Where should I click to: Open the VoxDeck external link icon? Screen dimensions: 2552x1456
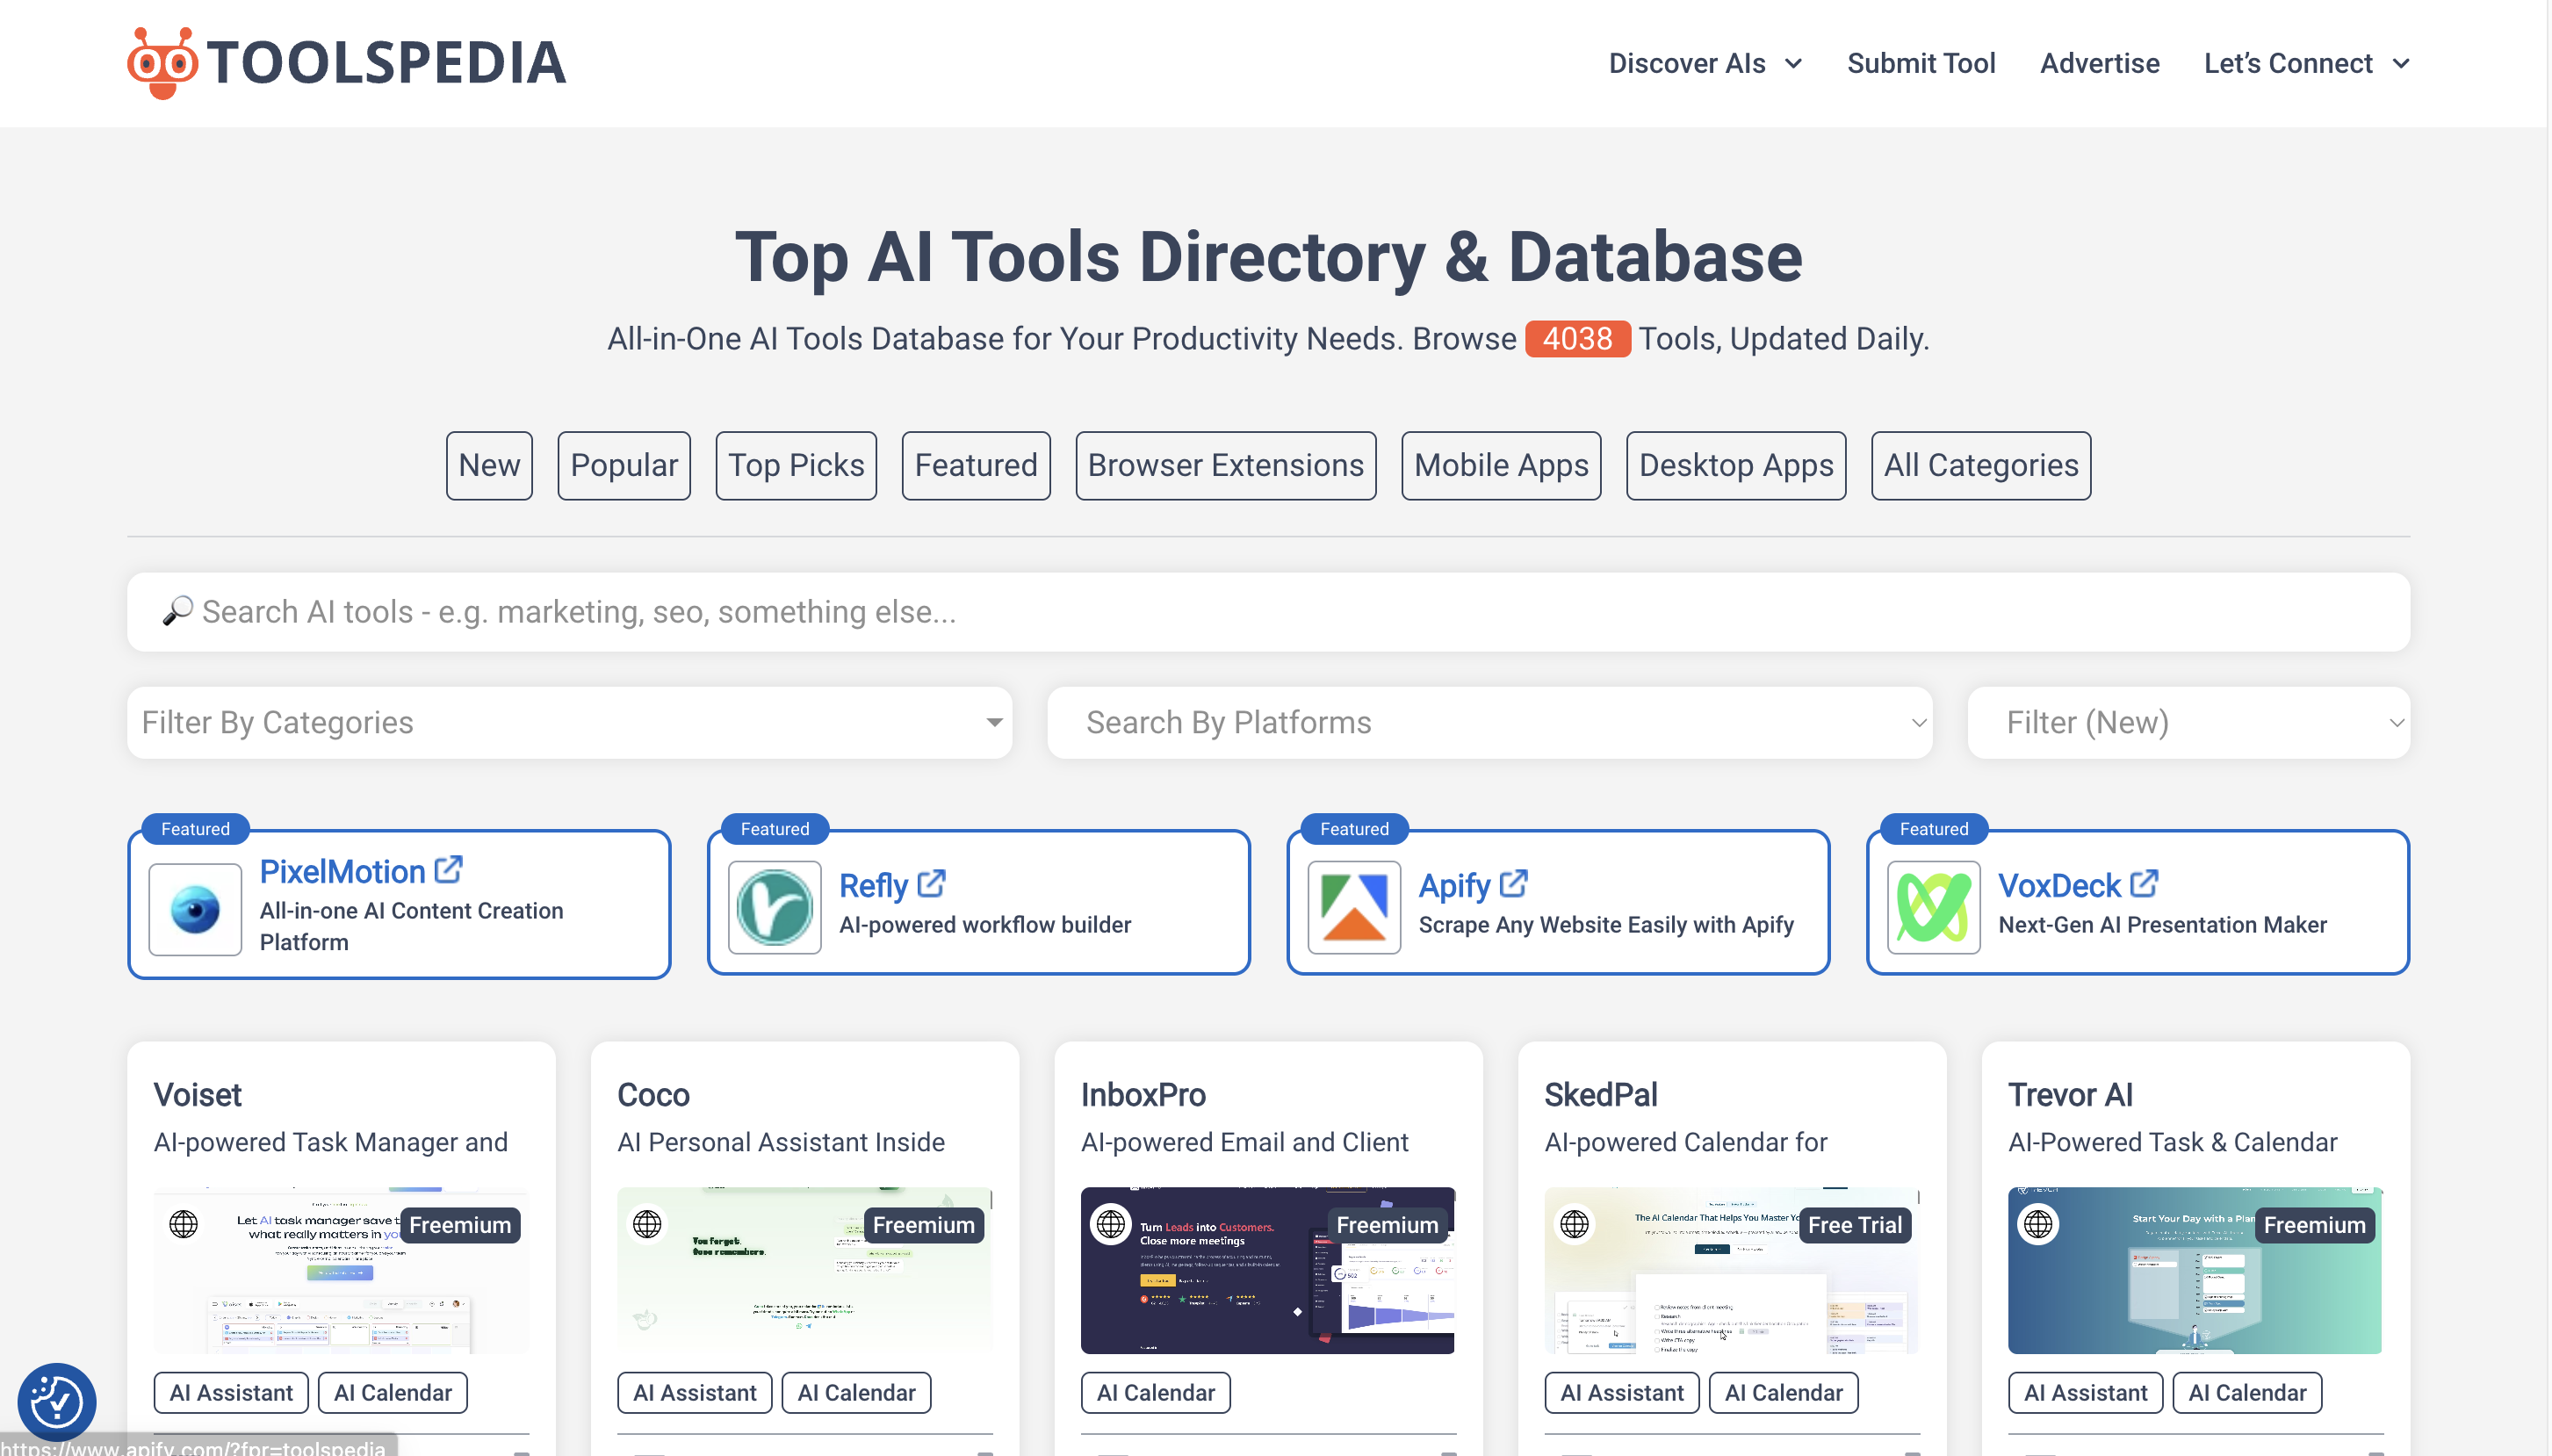[2144, 884]
